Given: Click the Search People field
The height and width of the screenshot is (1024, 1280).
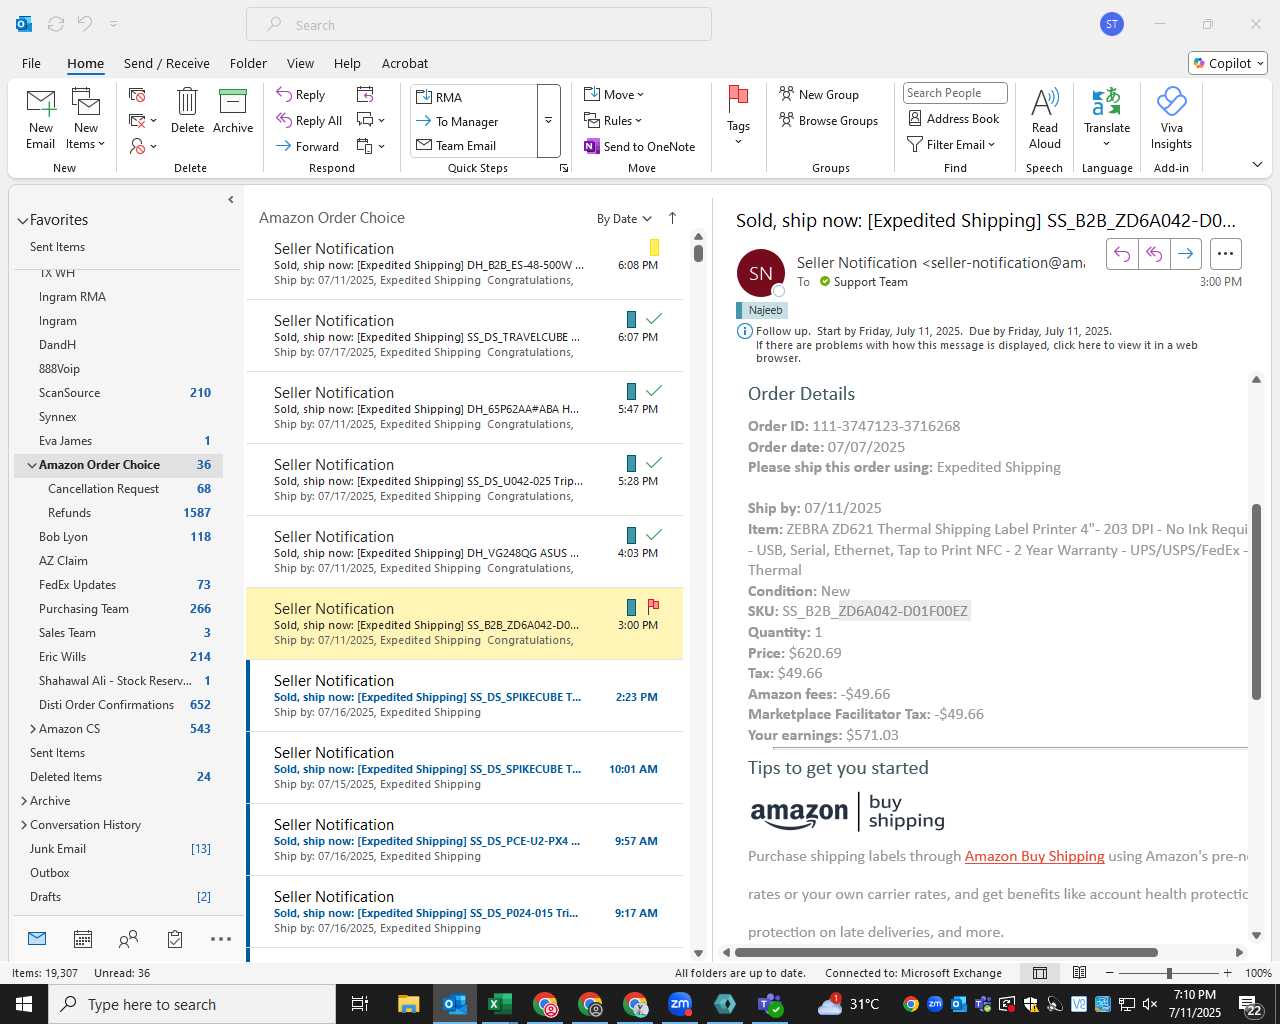Looking at the screenshot, I should coord(955,93).
